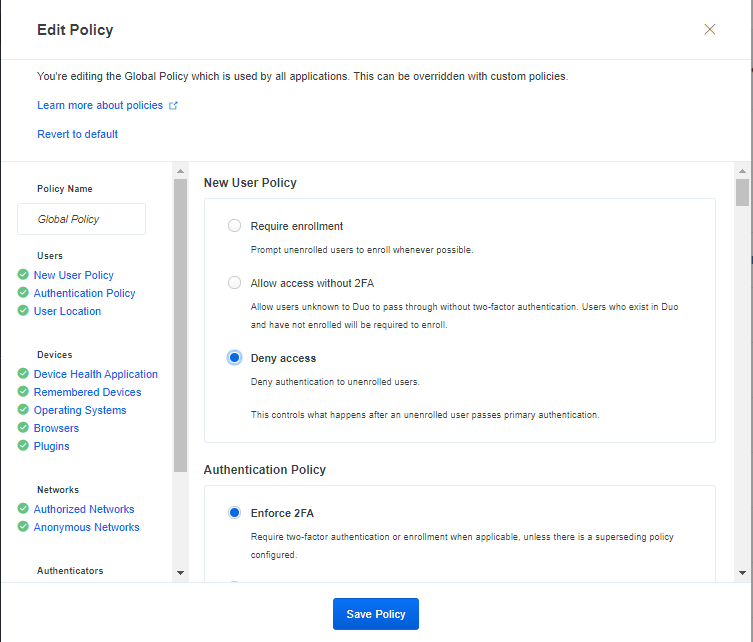
Task: Save the policy changes
Action: point(376,614)
